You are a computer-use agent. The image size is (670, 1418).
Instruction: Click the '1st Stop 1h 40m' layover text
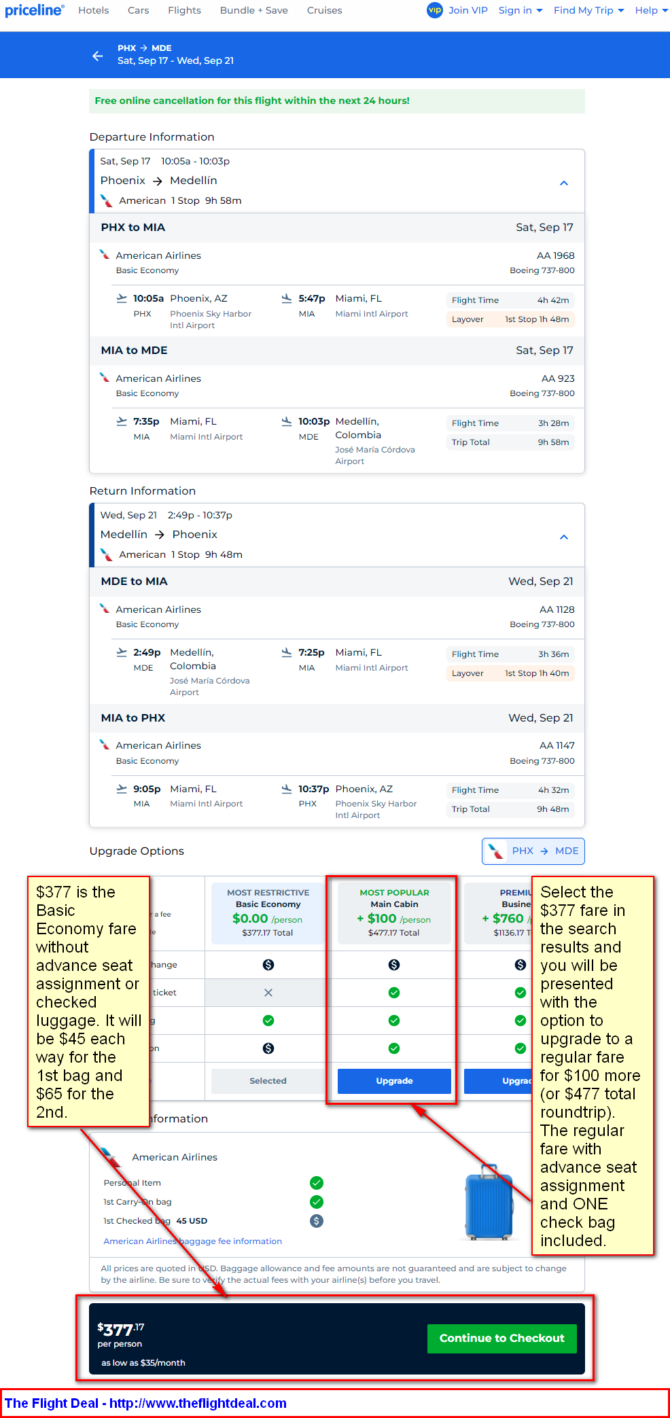(537, 674)
